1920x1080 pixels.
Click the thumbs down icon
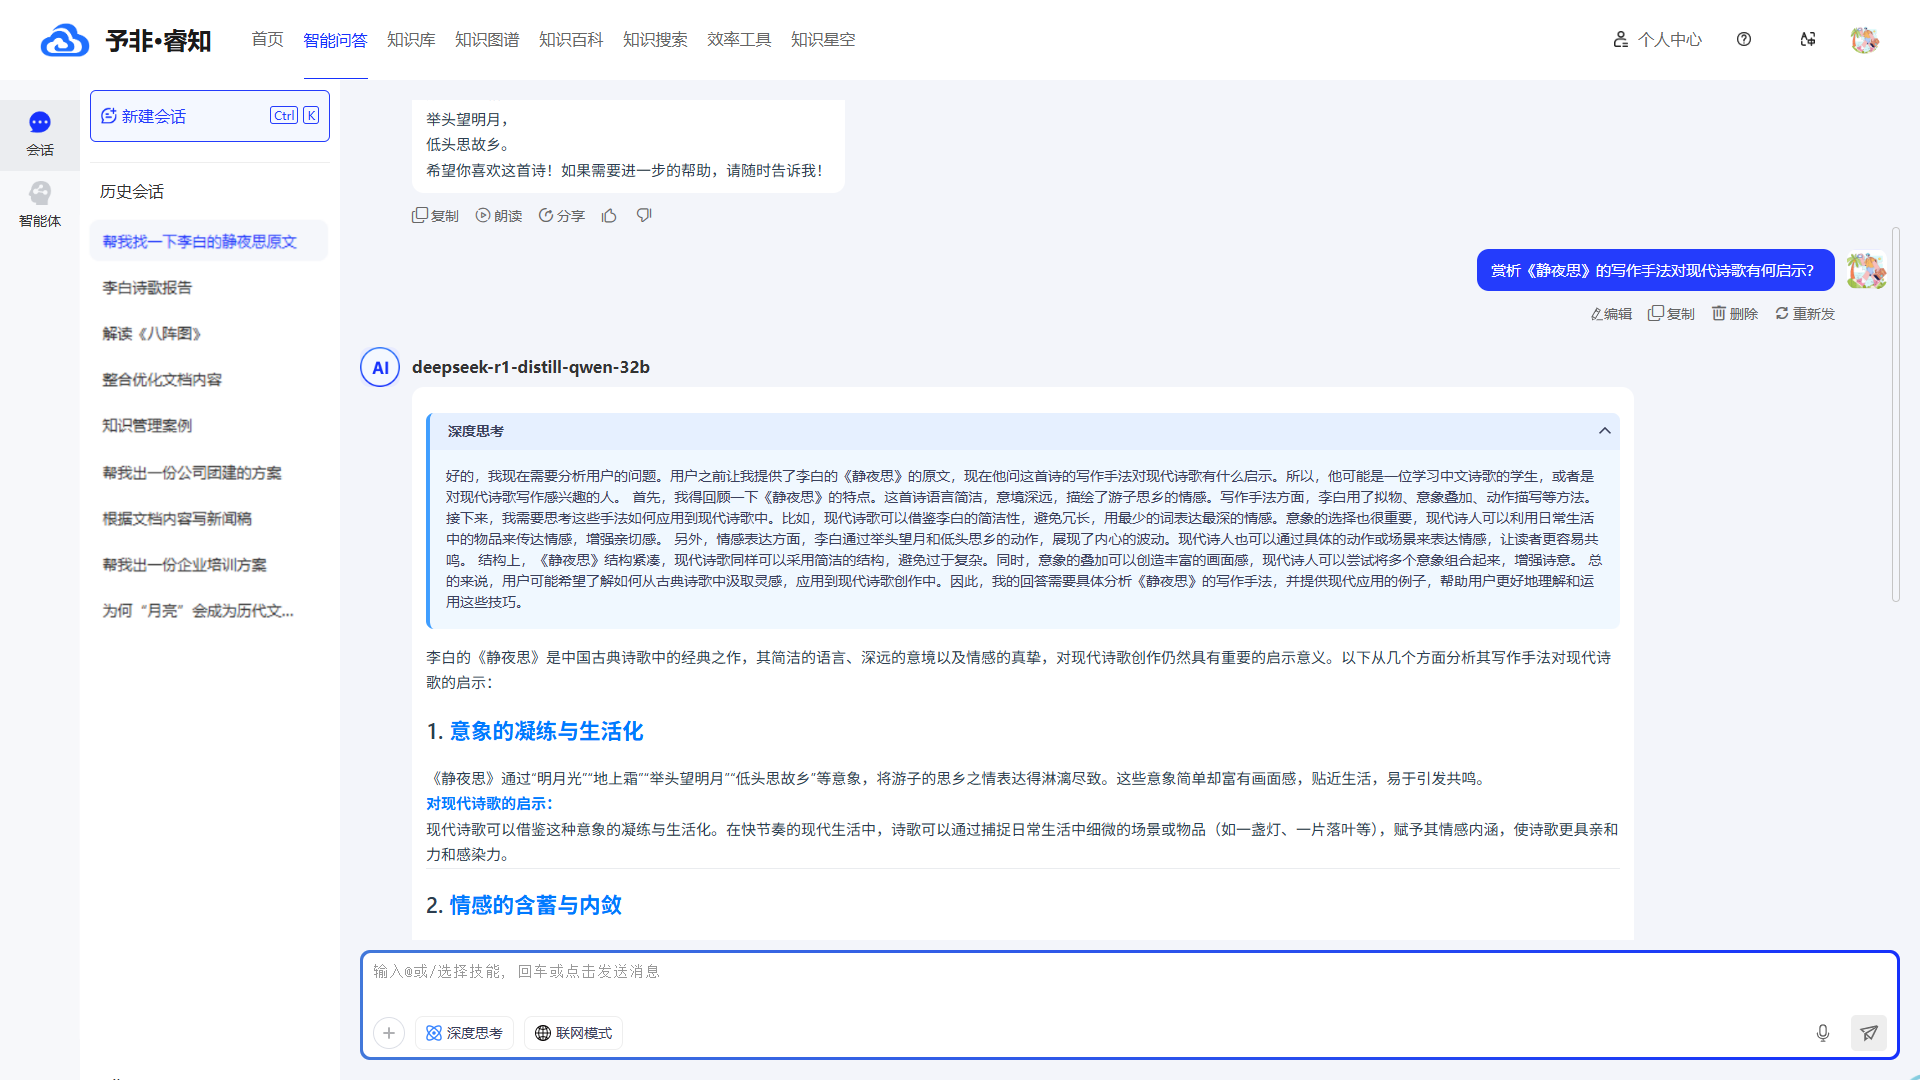point(644,216)
